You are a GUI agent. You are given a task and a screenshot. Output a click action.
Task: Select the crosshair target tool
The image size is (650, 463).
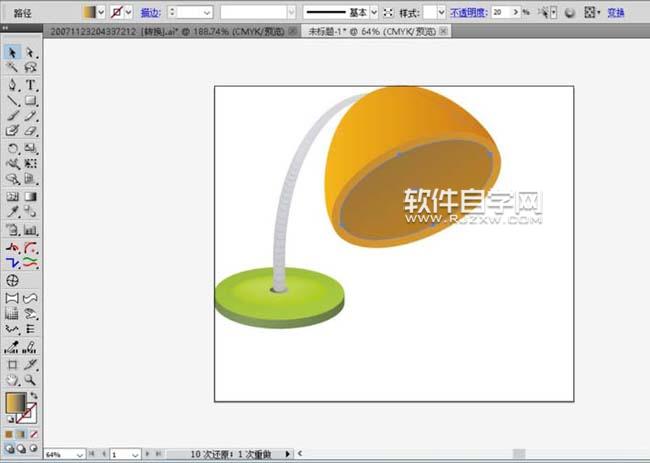click(12, 281)
